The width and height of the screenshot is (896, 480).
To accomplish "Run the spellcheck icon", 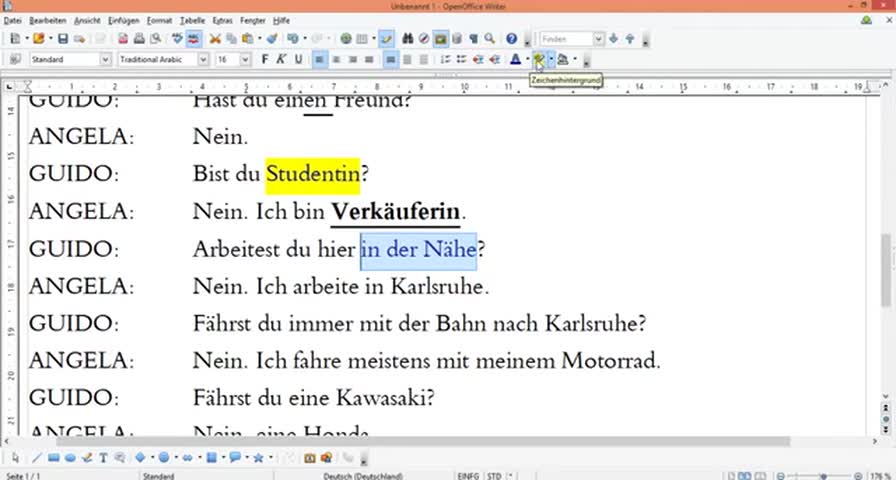I will tap(178, 39).
